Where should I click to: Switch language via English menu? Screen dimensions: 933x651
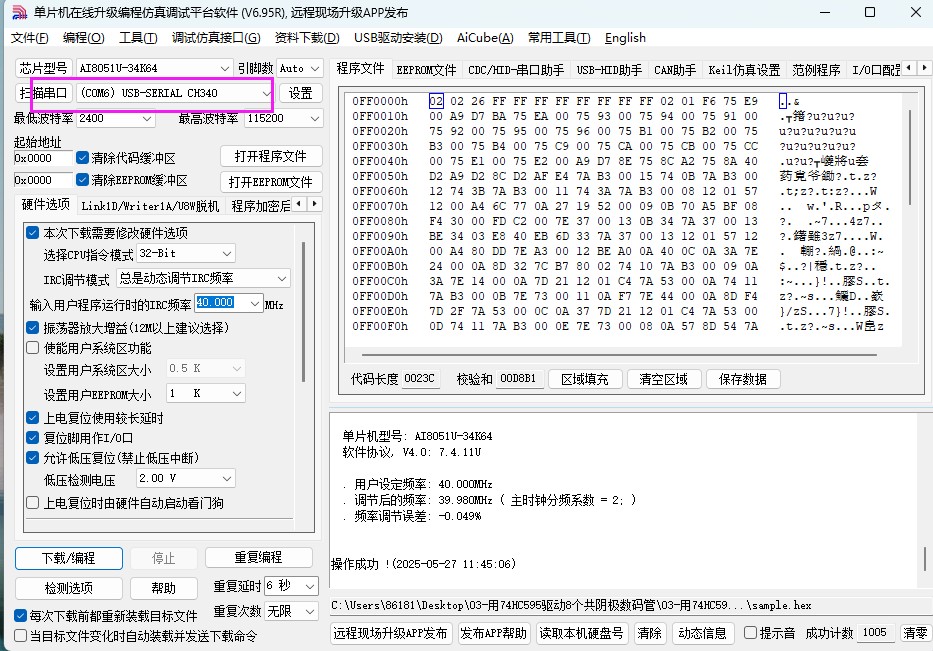pyautogui.click(x=625, y=38)
